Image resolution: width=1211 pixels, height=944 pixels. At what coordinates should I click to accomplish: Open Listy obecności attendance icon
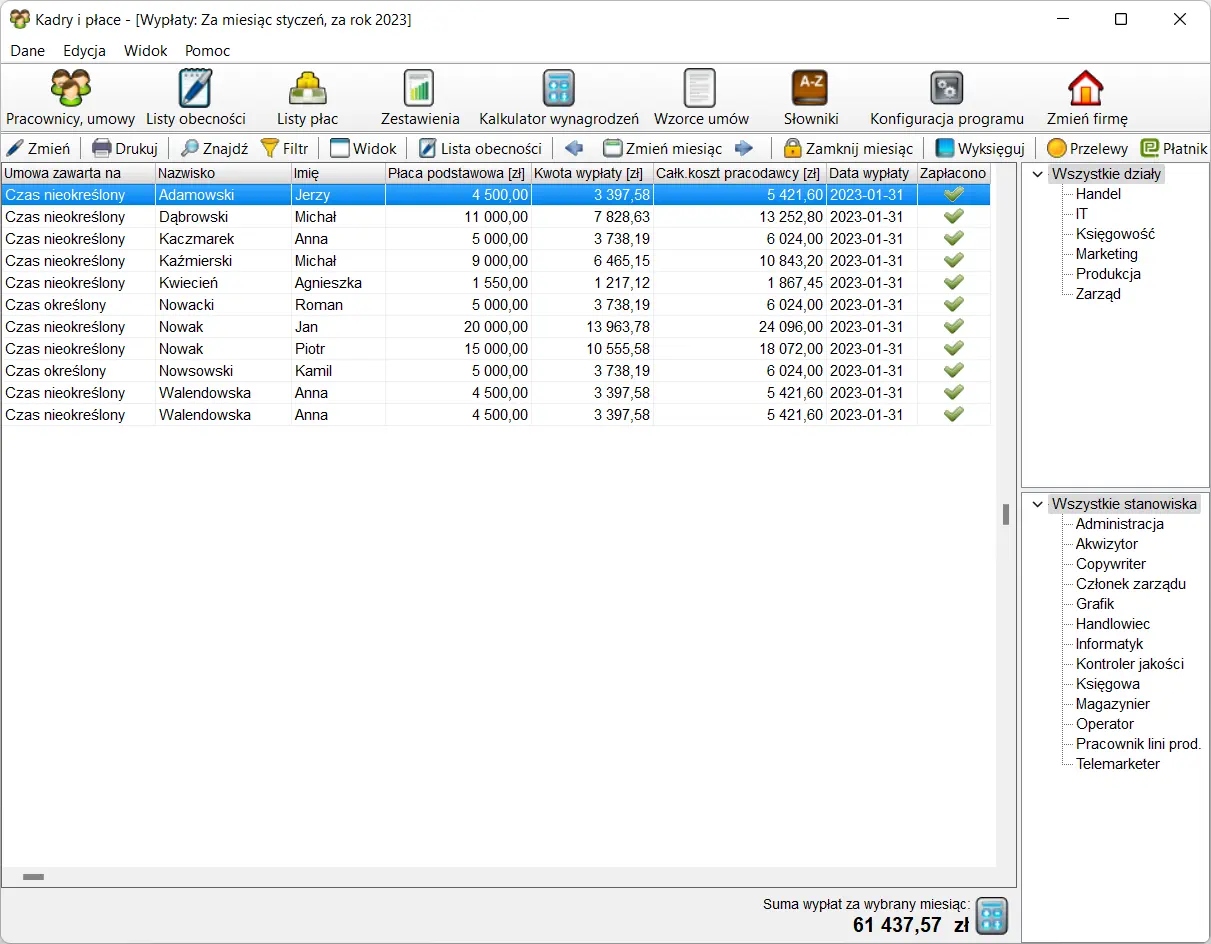coord(195,89)
